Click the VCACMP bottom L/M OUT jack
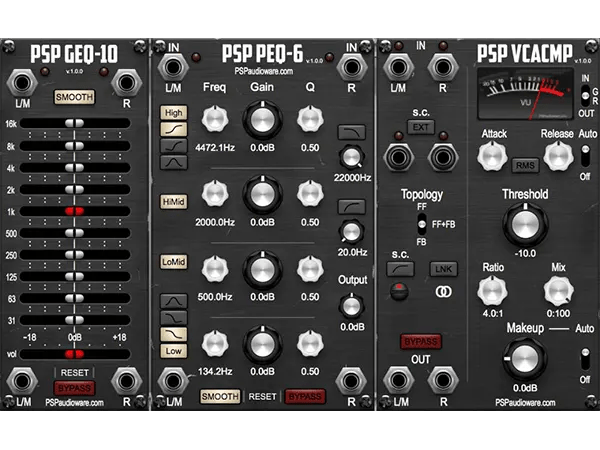 click(398, 380)
